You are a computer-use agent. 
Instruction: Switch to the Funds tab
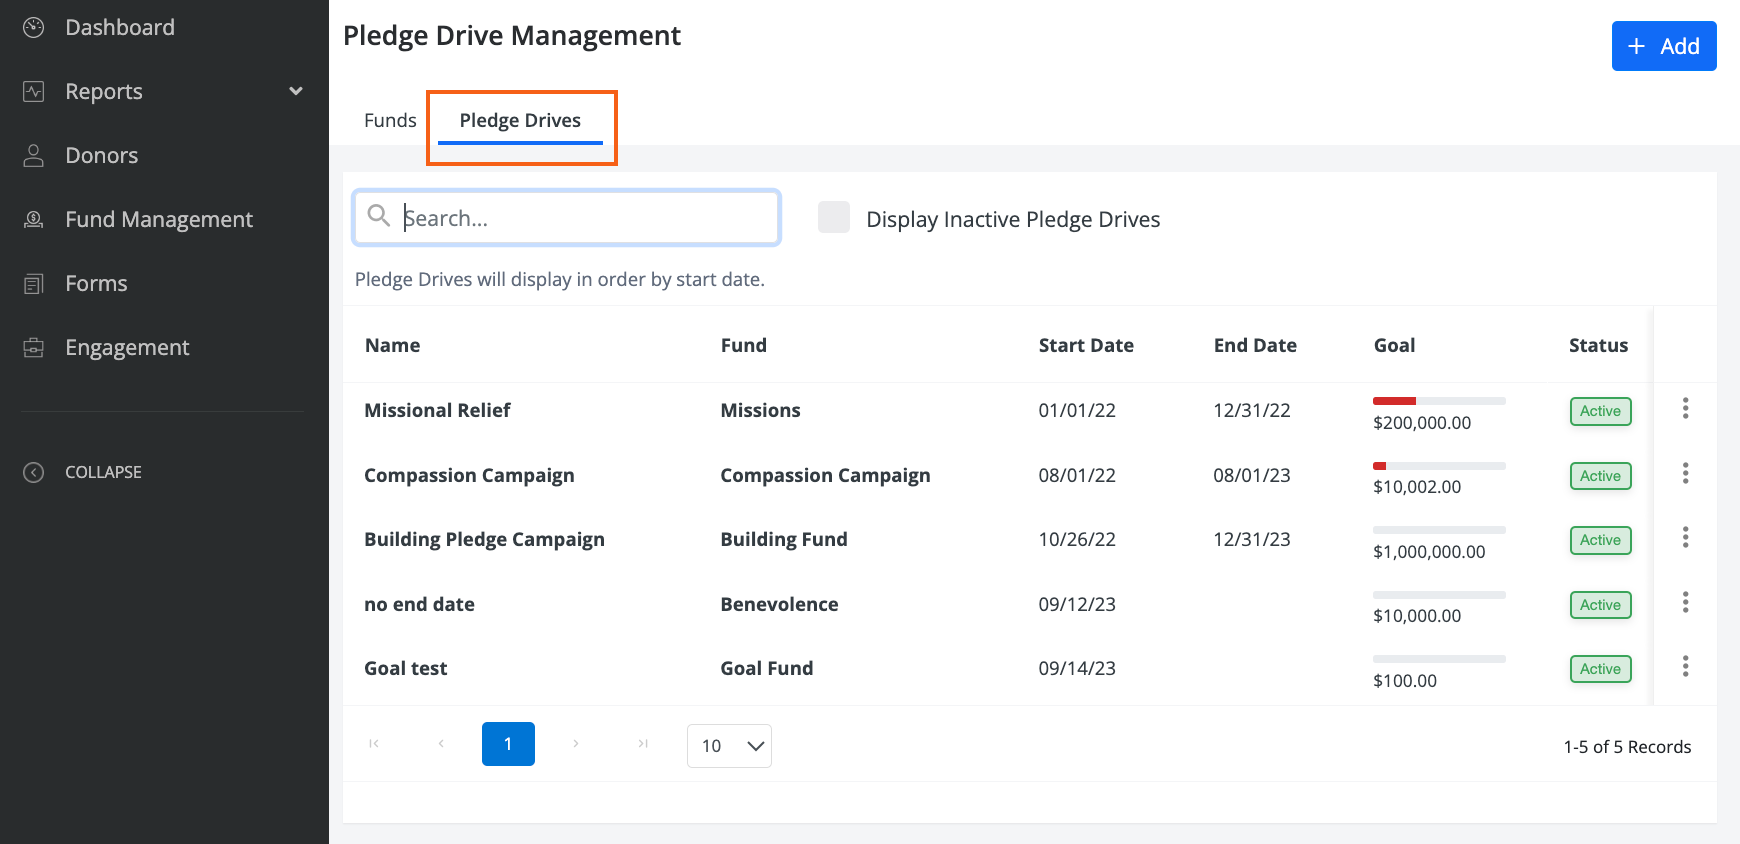[x=390, y=120]
